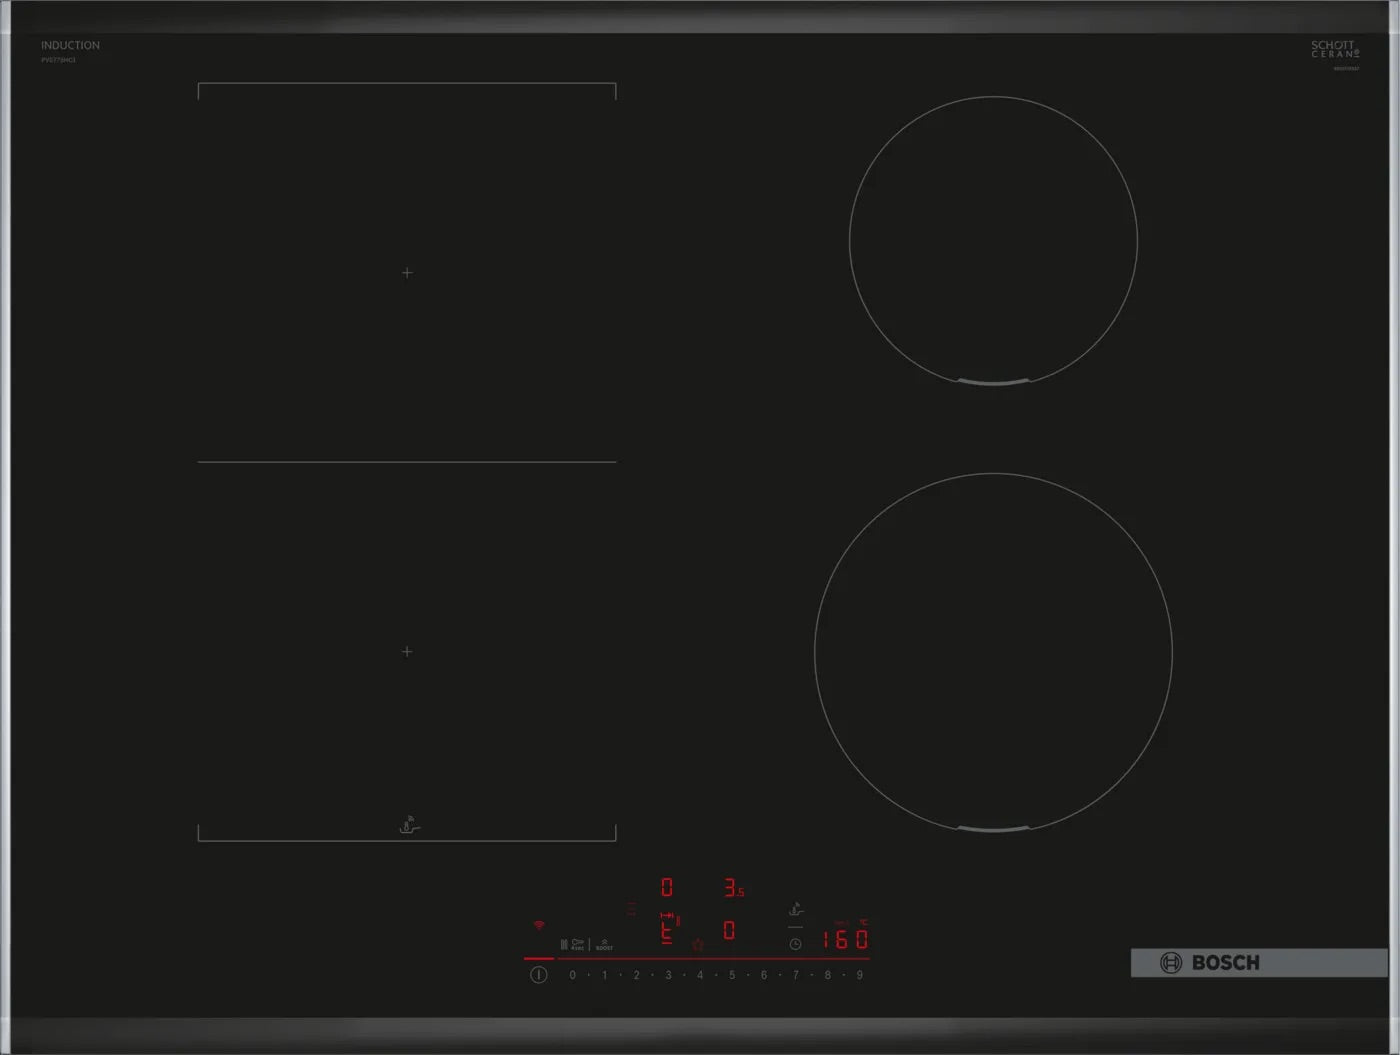
Task: Tap inside the large lower-right cooking ring
Action: (993, 652)
